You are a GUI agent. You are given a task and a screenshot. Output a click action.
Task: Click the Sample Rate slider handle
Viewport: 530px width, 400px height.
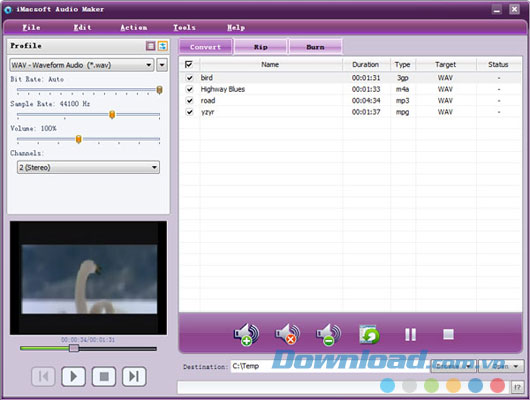point(112,115)
